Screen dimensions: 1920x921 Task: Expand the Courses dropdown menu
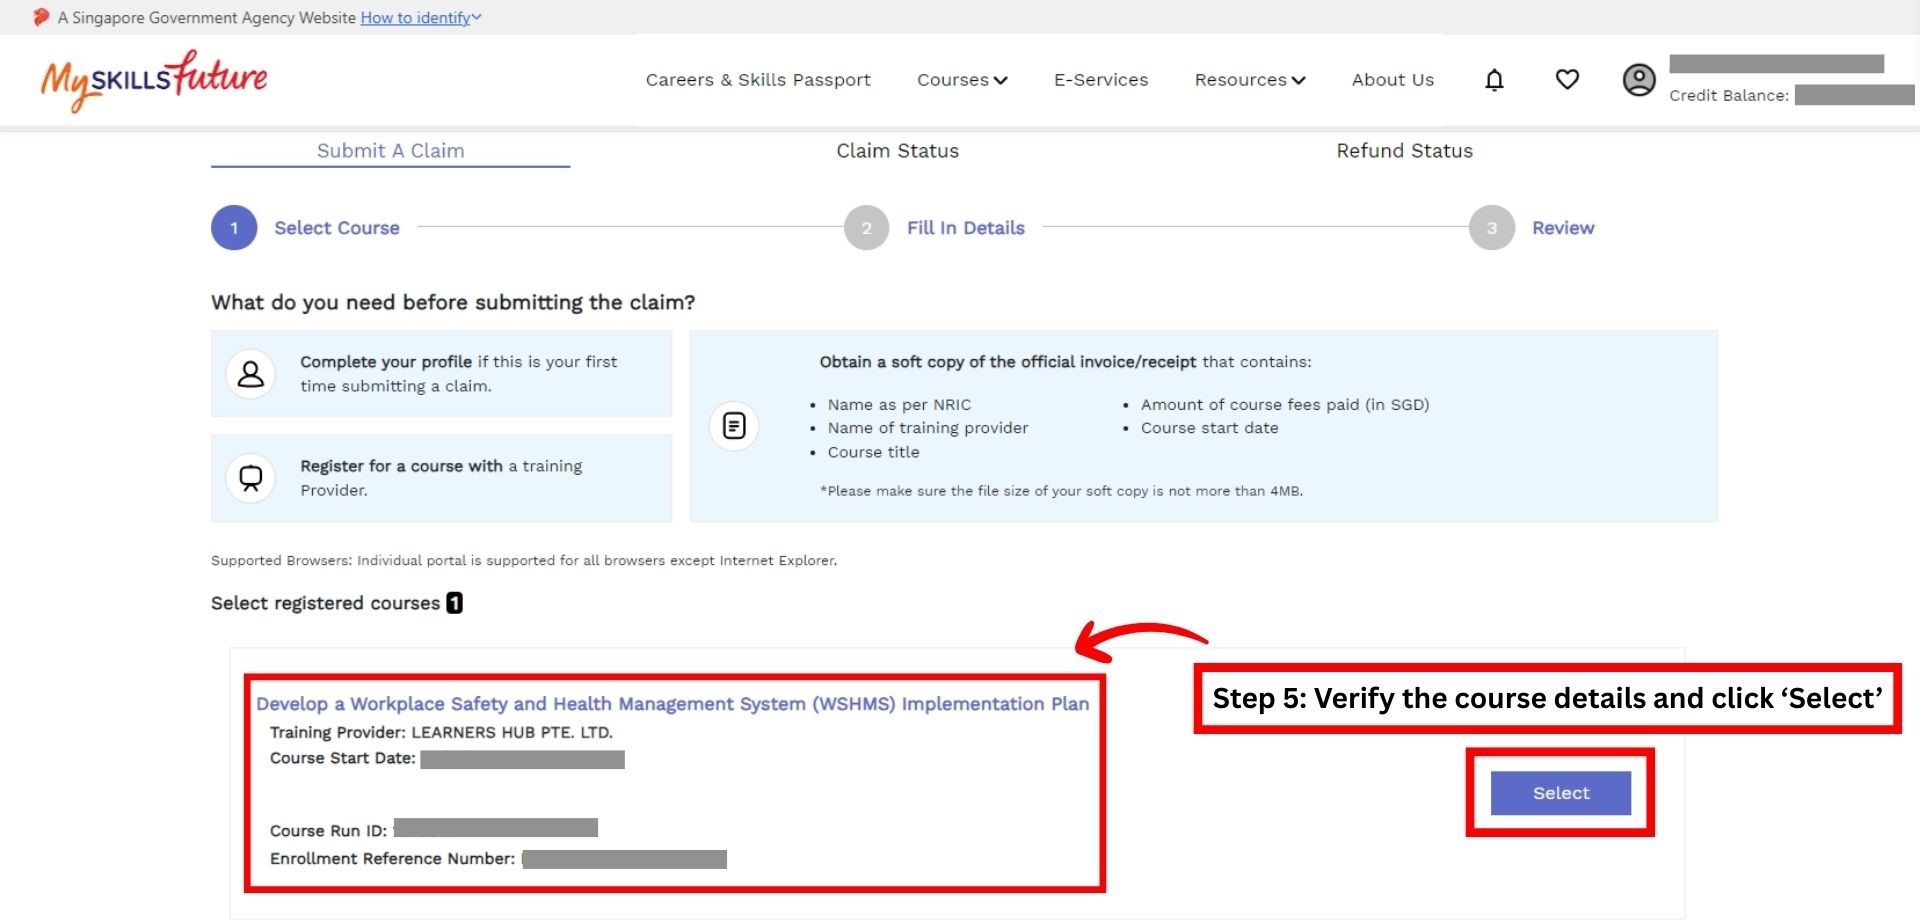[962, 80]
